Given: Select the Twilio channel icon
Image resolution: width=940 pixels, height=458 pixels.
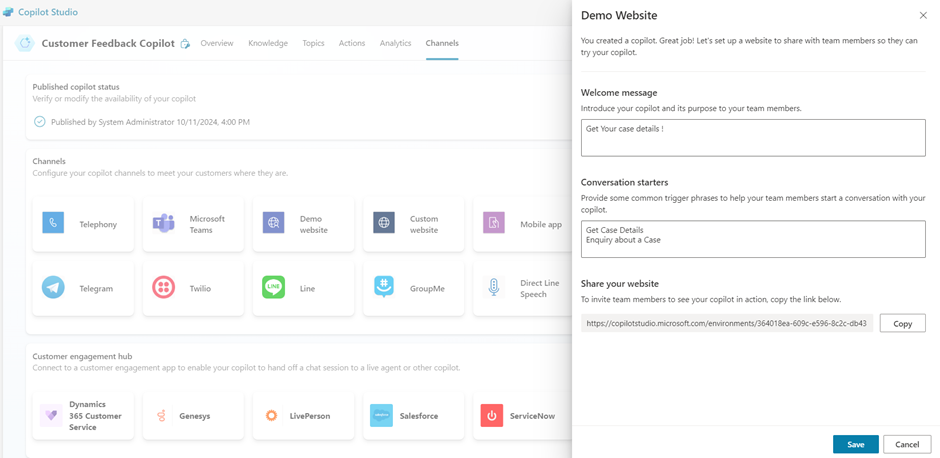Looking at the screenshot, I should coord(163,287).
